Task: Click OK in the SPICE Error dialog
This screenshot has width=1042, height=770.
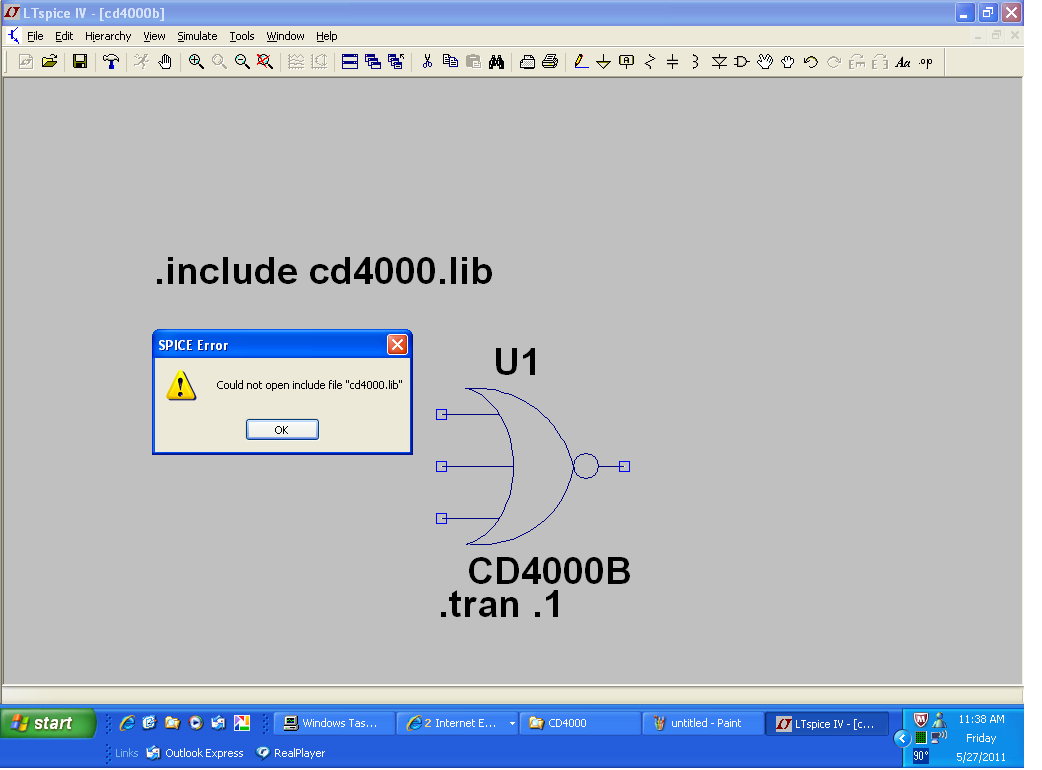Action: (x=282, y=430)
